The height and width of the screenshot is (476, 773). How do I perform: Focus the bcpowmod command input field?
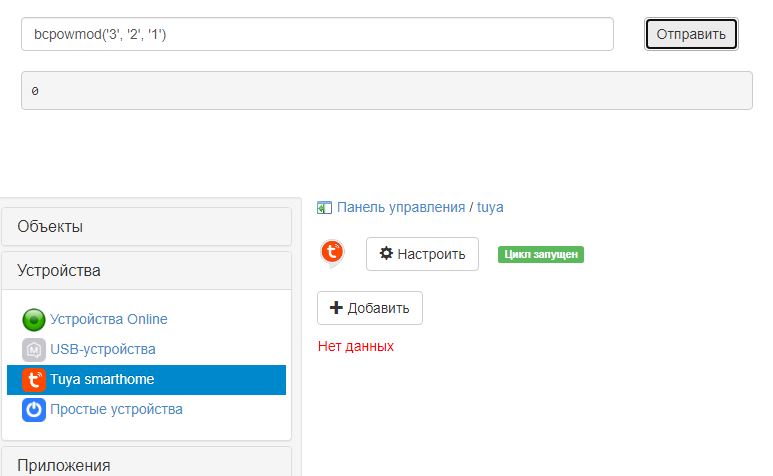point(317,34)
